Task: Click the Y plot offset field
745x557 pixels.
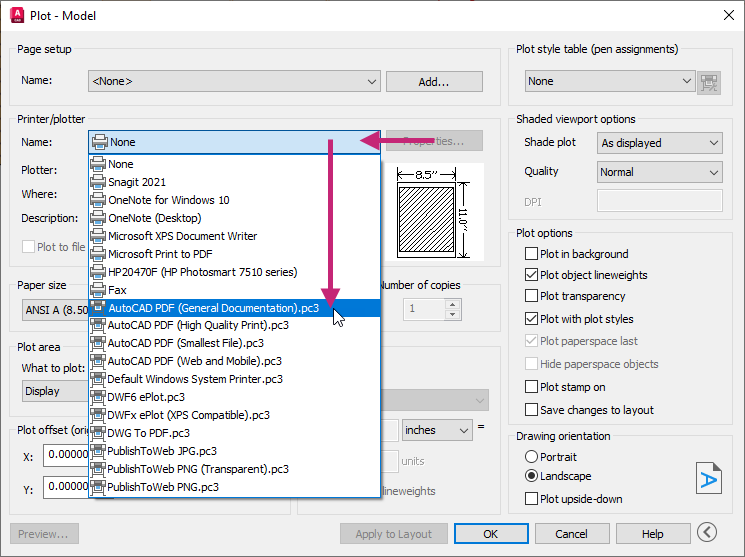Action: point(66,487)
